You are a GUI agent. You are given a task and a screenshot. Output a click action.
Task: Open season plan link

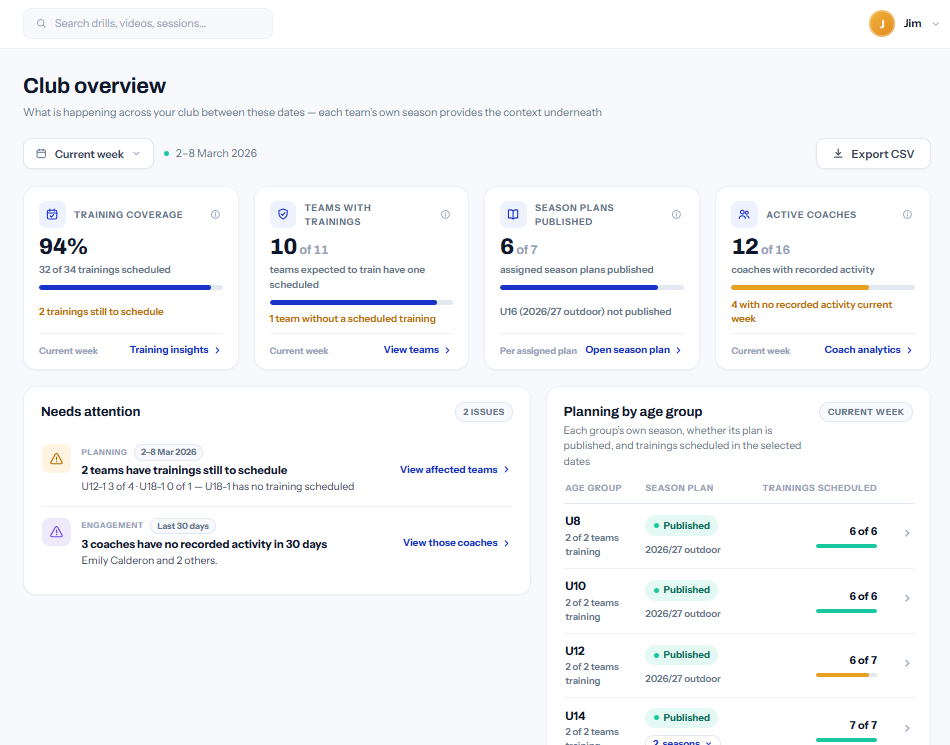(634, 350)
